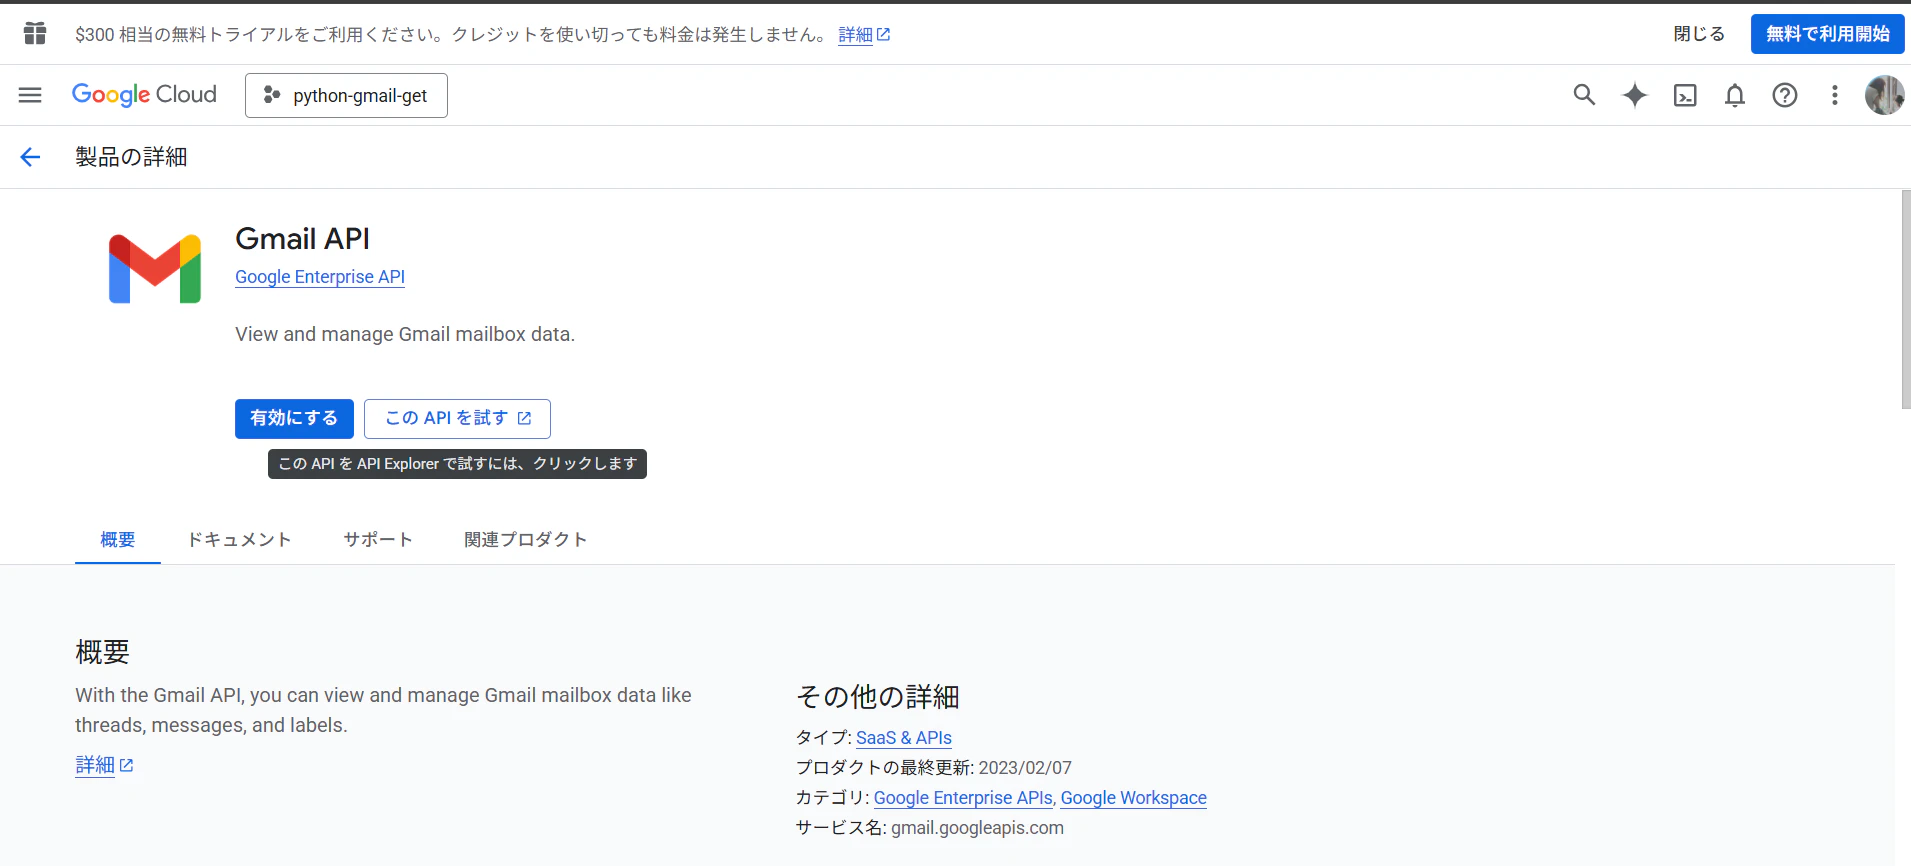The image size is (1911, 866).
Task: Go back using the blue arrow
Action: [30, 157]
